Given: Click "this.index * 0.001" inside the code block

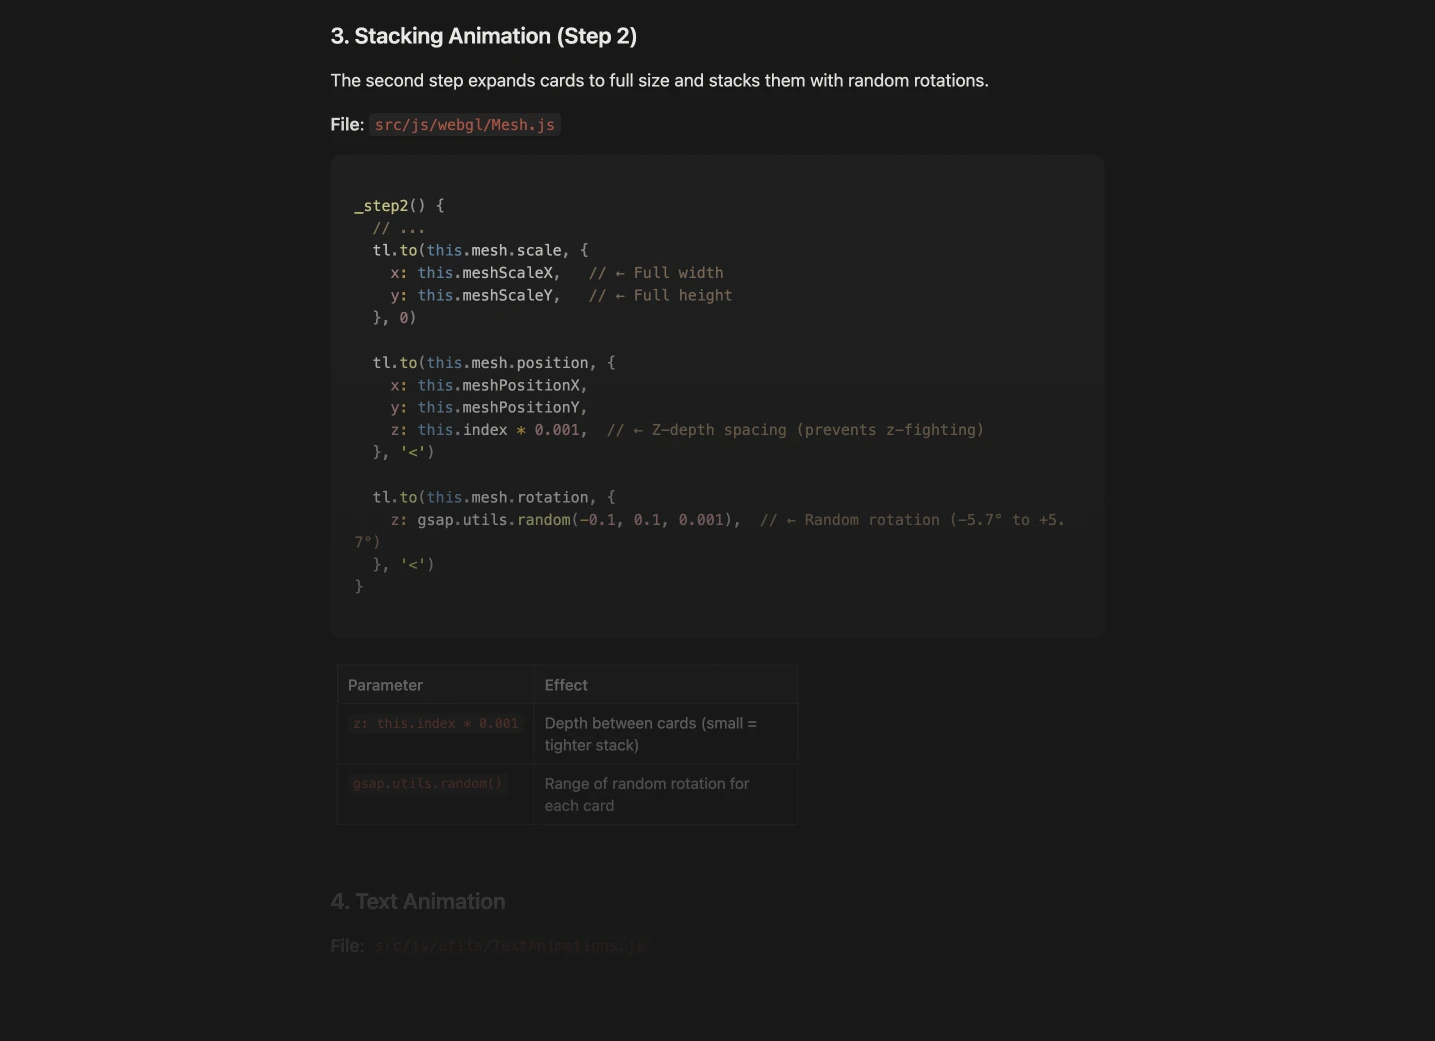Looking at the screenshot, I should click(x=498, y=430).
